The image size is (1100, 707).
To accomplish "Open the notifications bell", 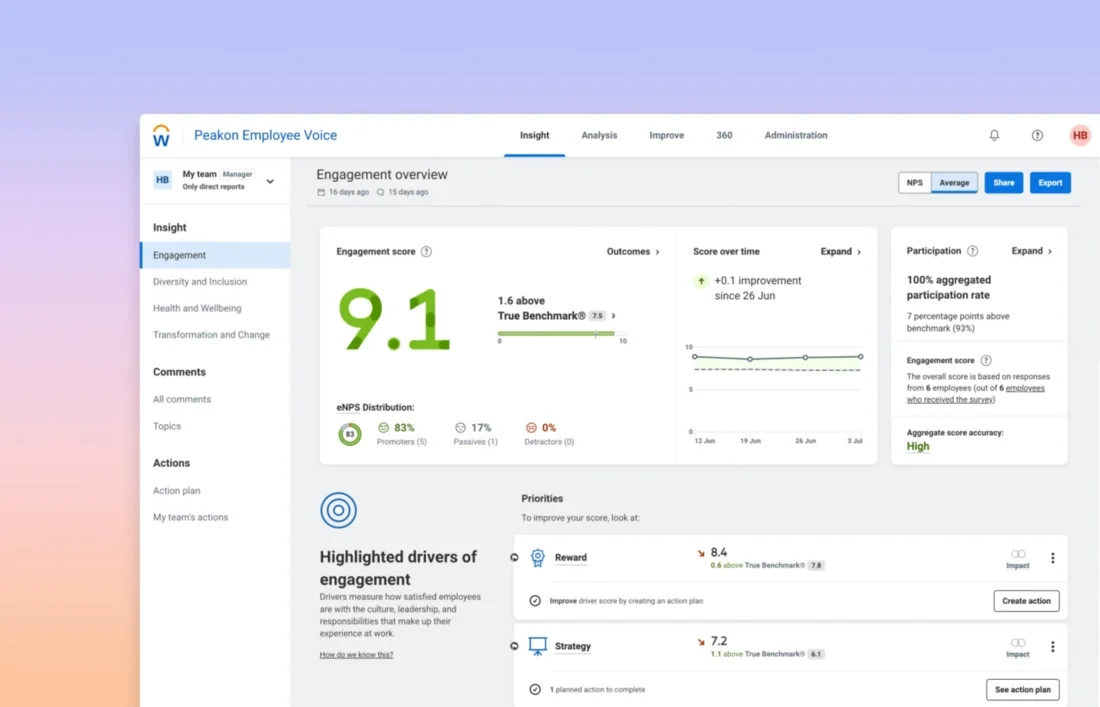I will click(994, 134).
